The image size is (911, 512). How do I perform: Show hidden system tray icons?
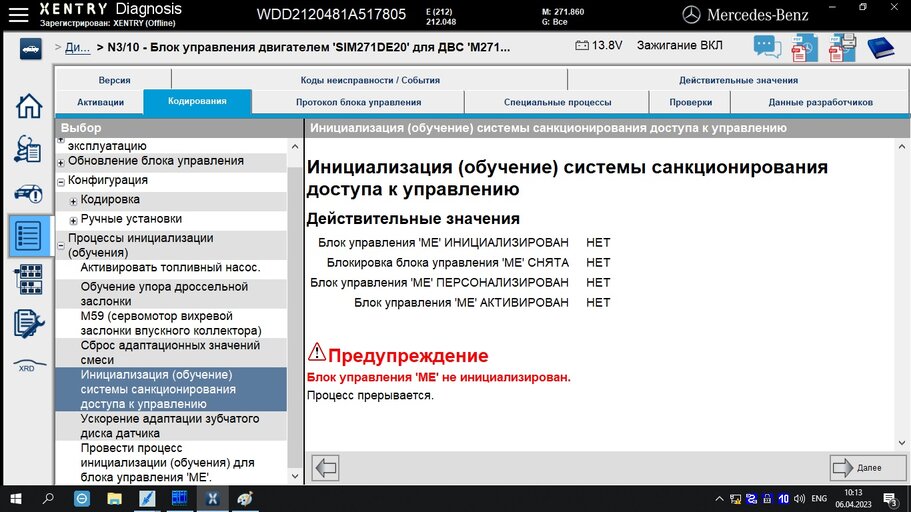click(719, 499)
